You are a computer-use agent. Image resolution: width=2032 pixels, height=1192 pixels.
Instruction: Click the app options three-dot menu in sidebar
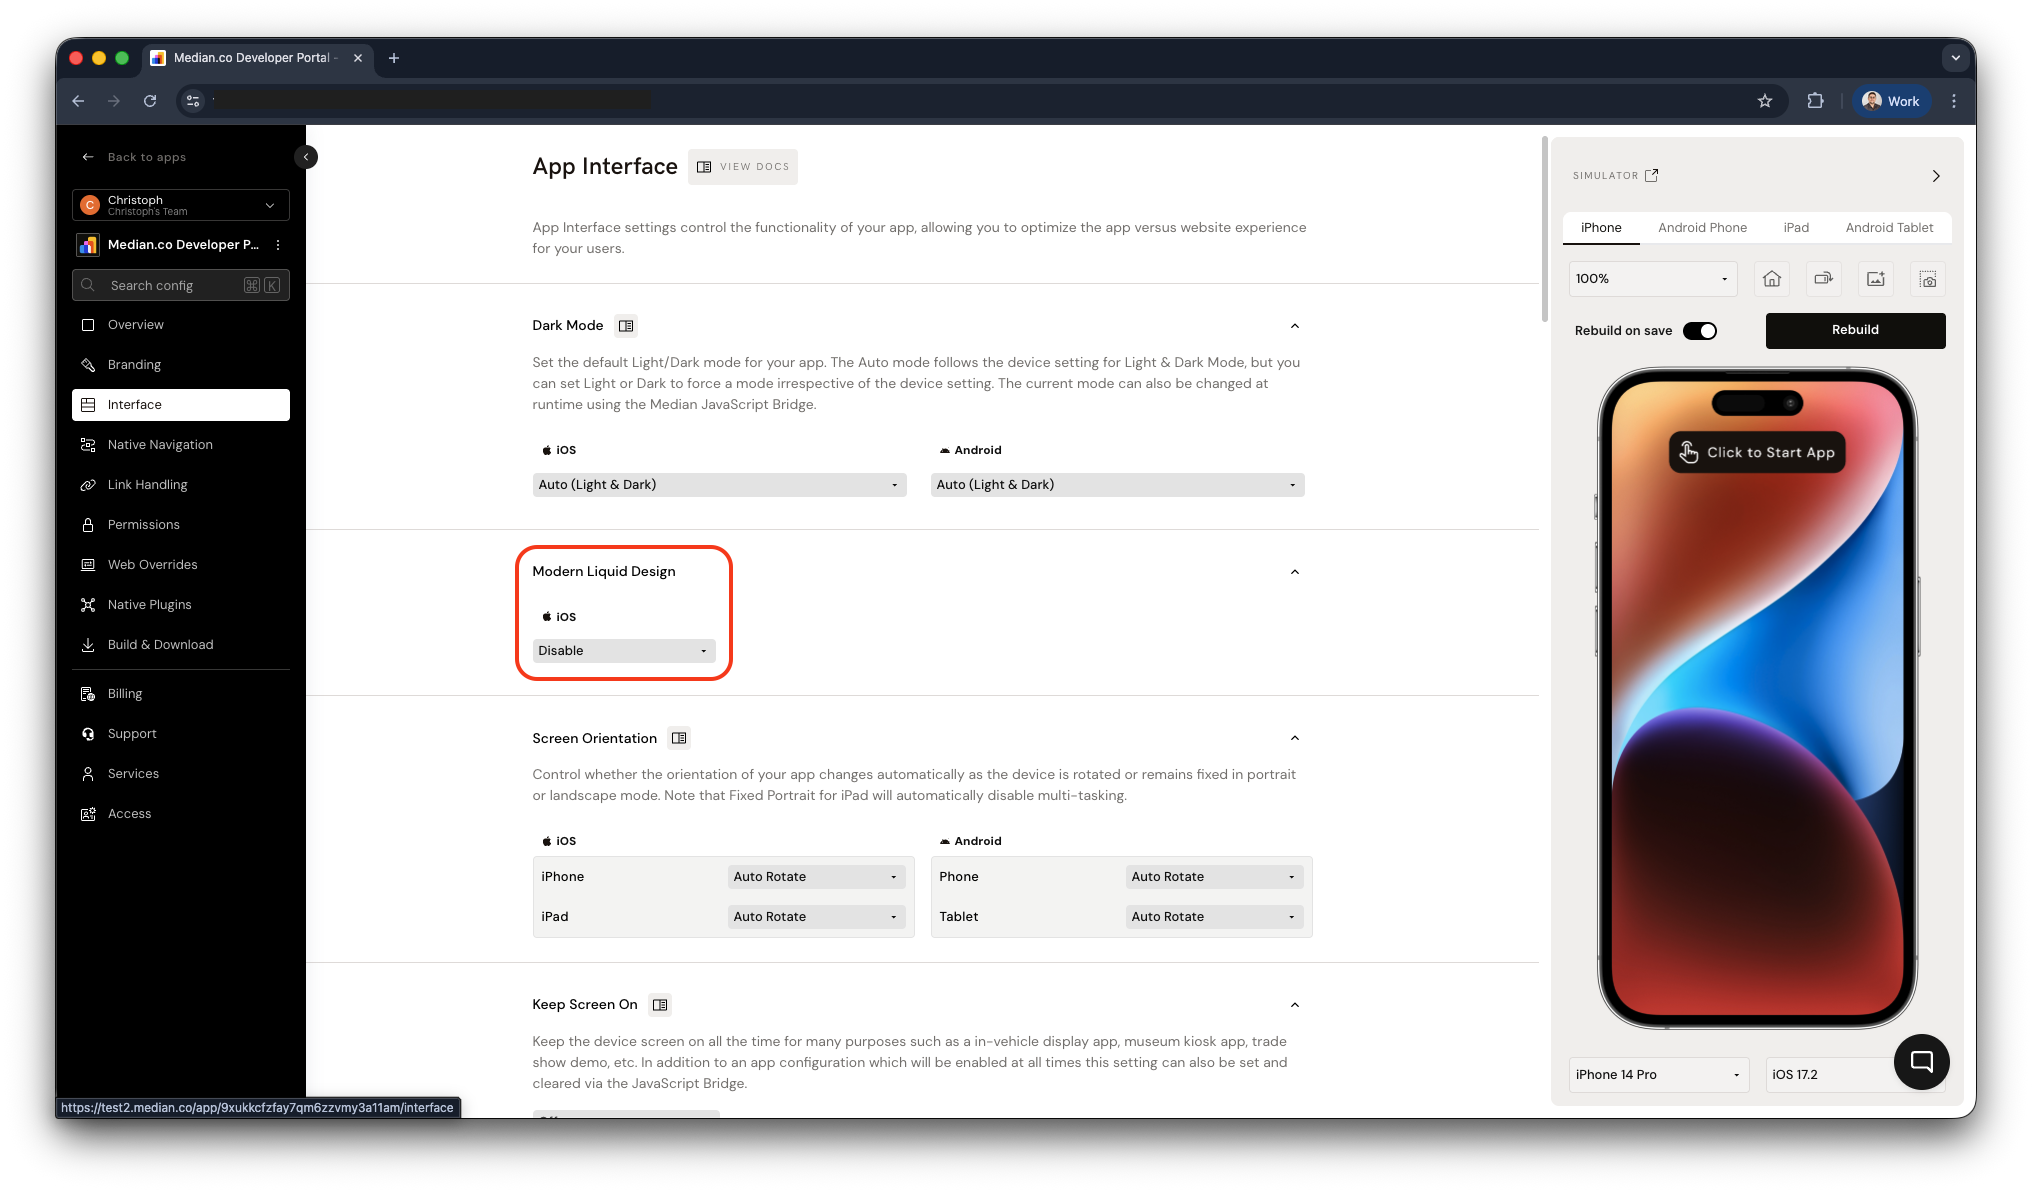(x=278, y=245)
